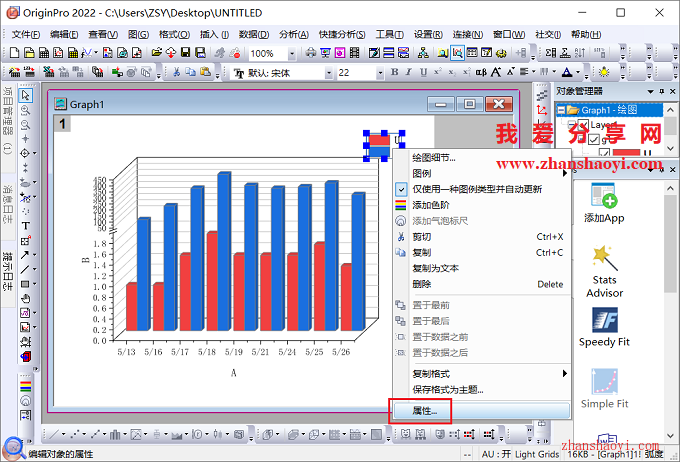Image resolution: width=680 pixels, height=462 pixels.
Task: Select the Pan hand tool
Action: tap(26, 298)
